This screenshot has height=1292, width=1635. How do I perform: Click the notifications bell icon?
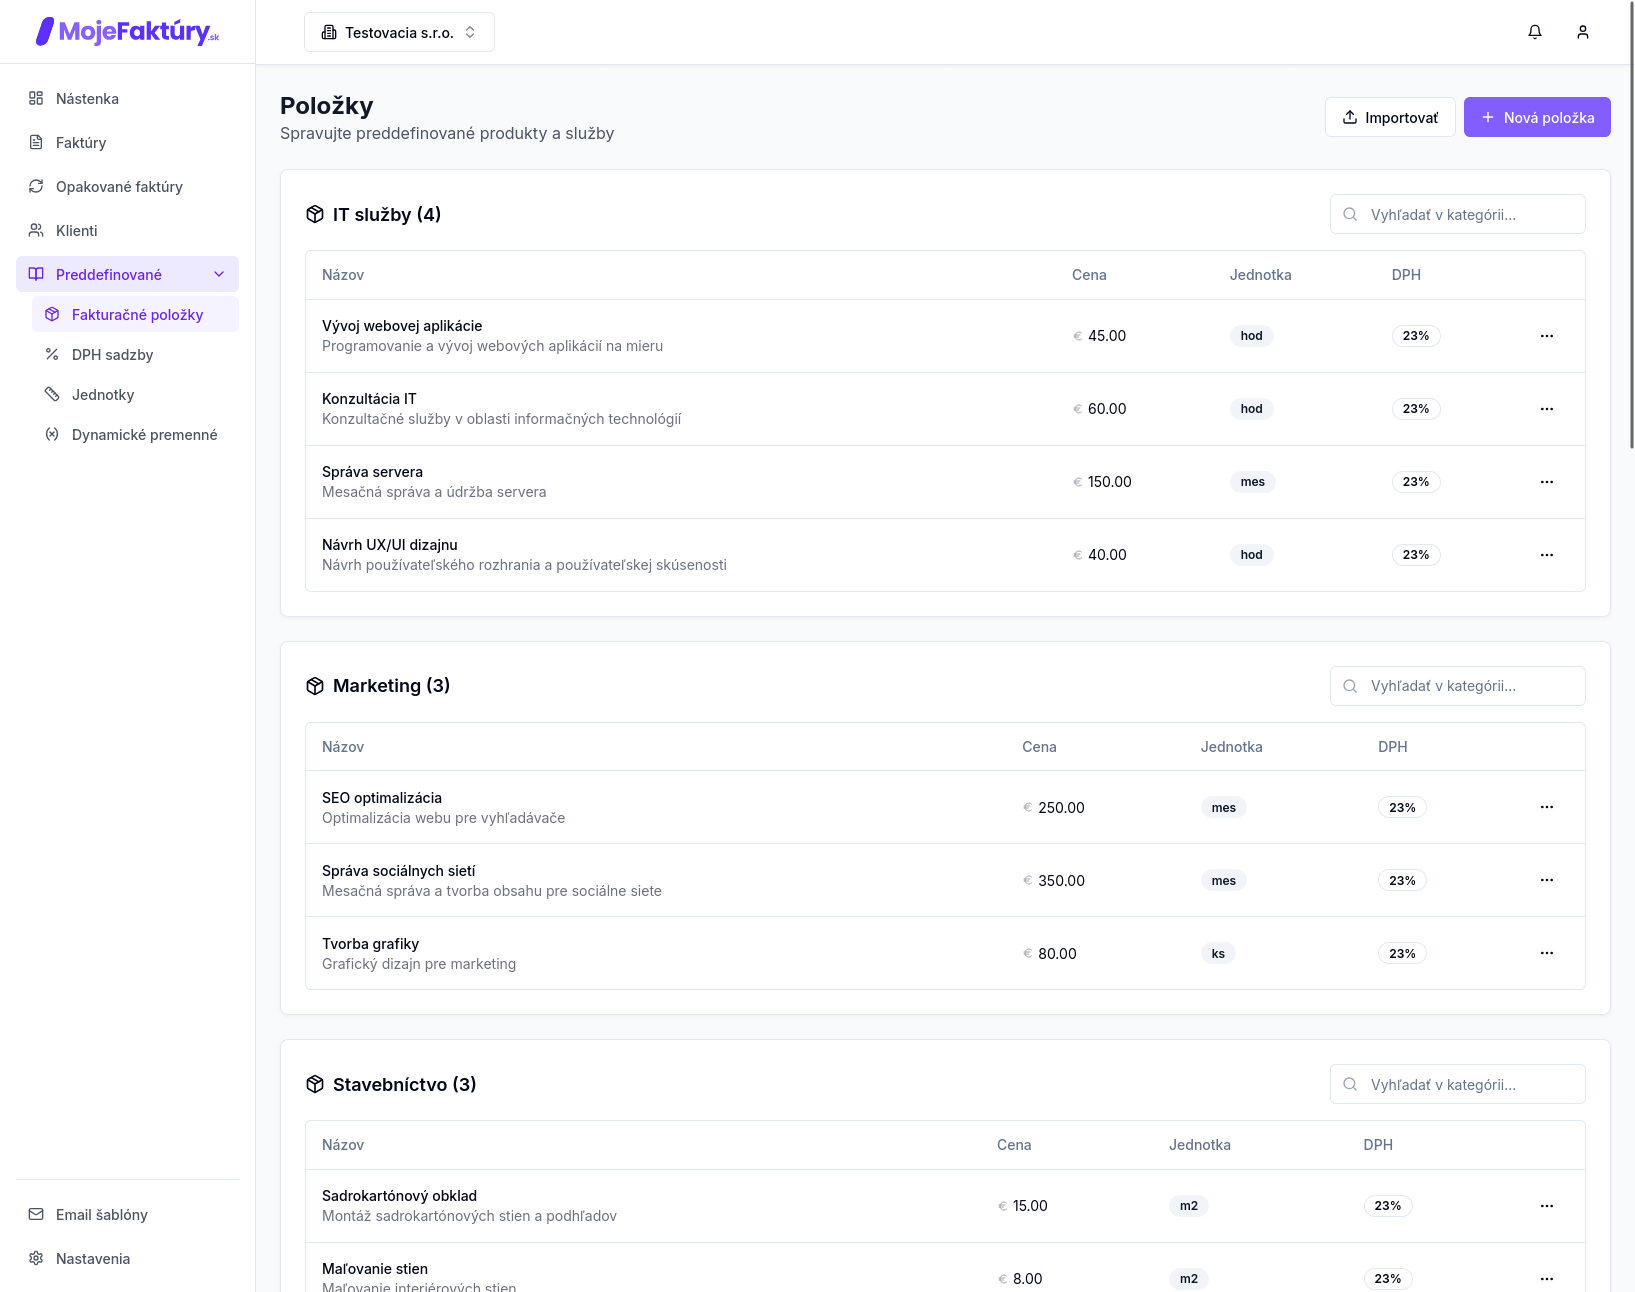pos(1535,32)
